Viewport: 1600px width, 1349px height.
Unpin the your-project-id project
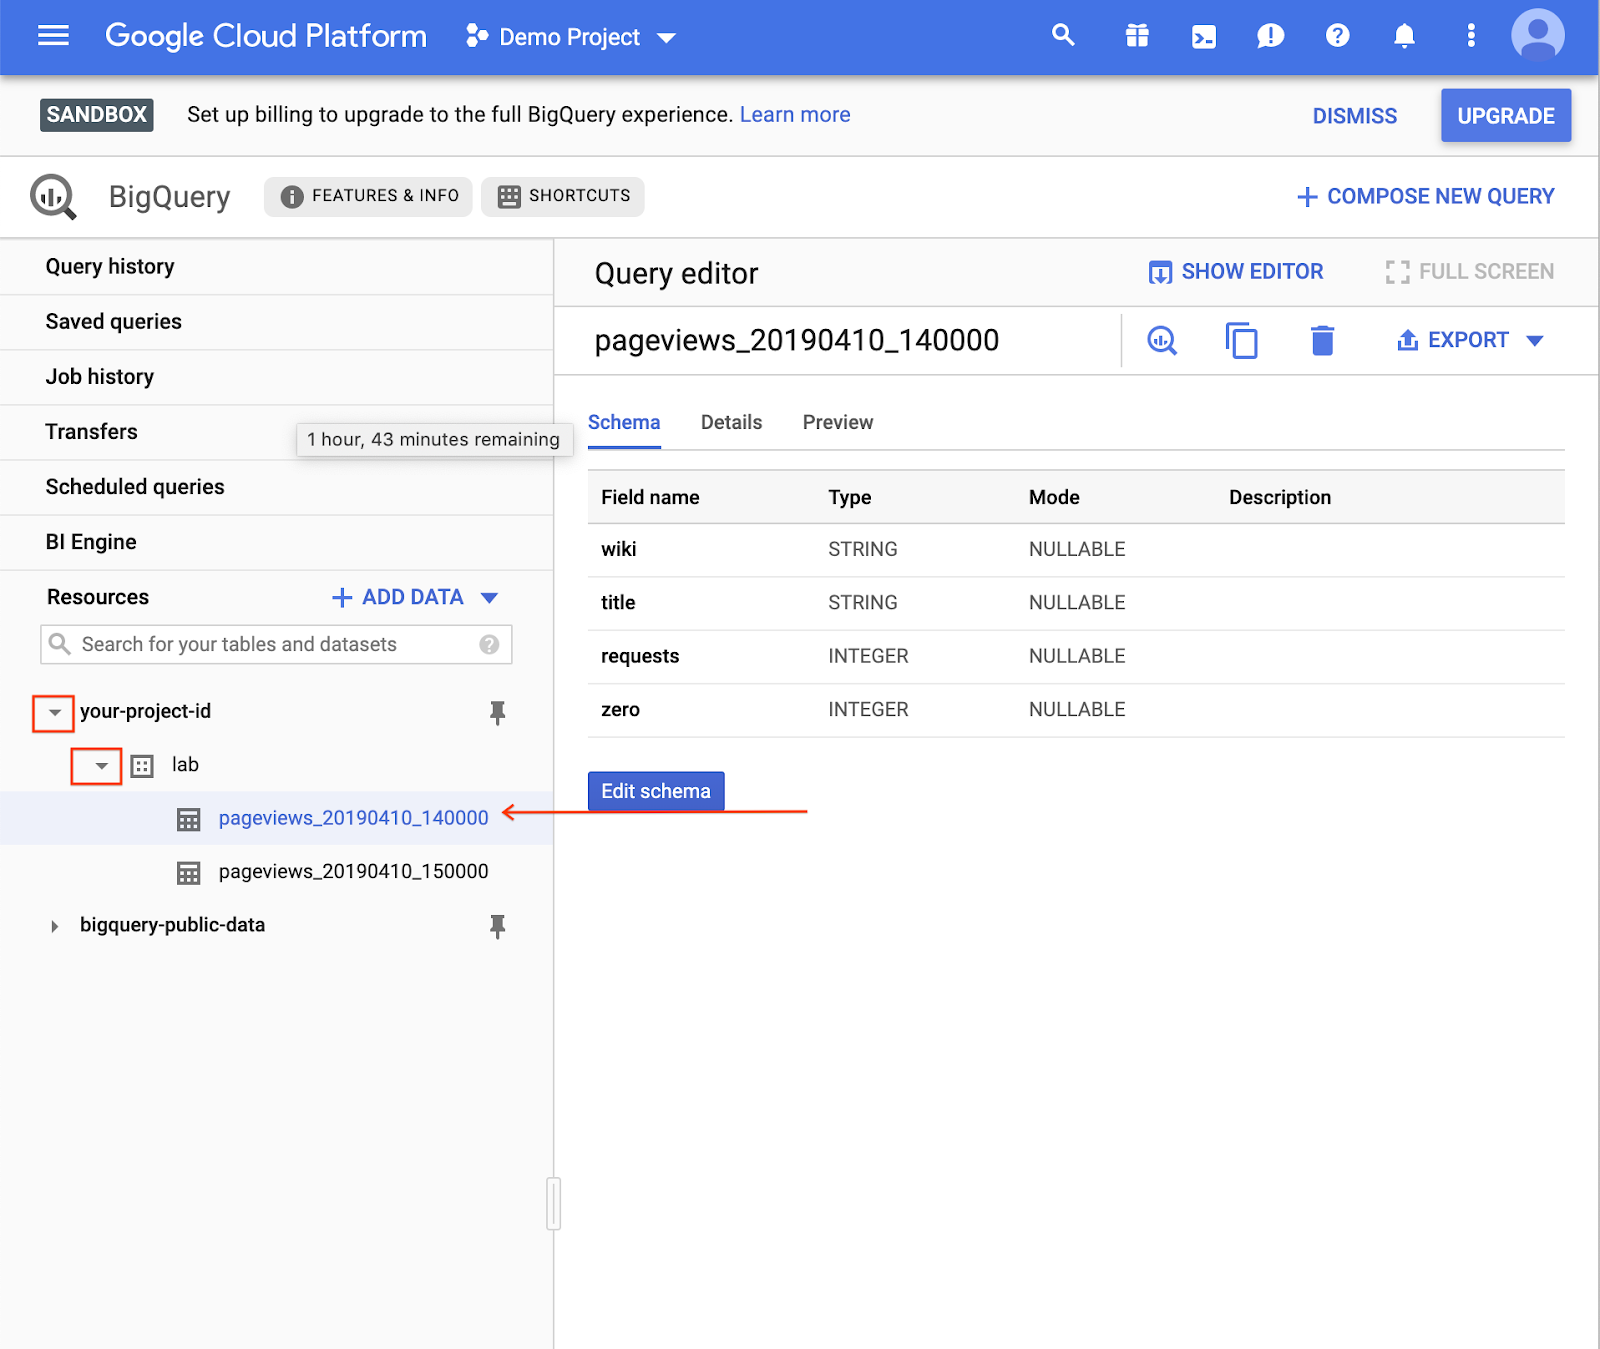click(497, 712)
